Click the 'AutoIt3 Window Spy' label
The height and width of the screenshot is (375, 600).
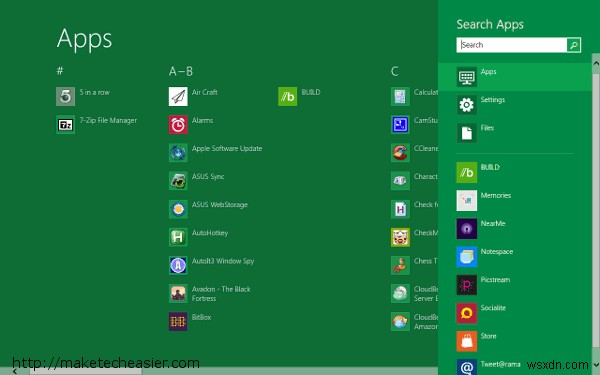coord(223,261)
